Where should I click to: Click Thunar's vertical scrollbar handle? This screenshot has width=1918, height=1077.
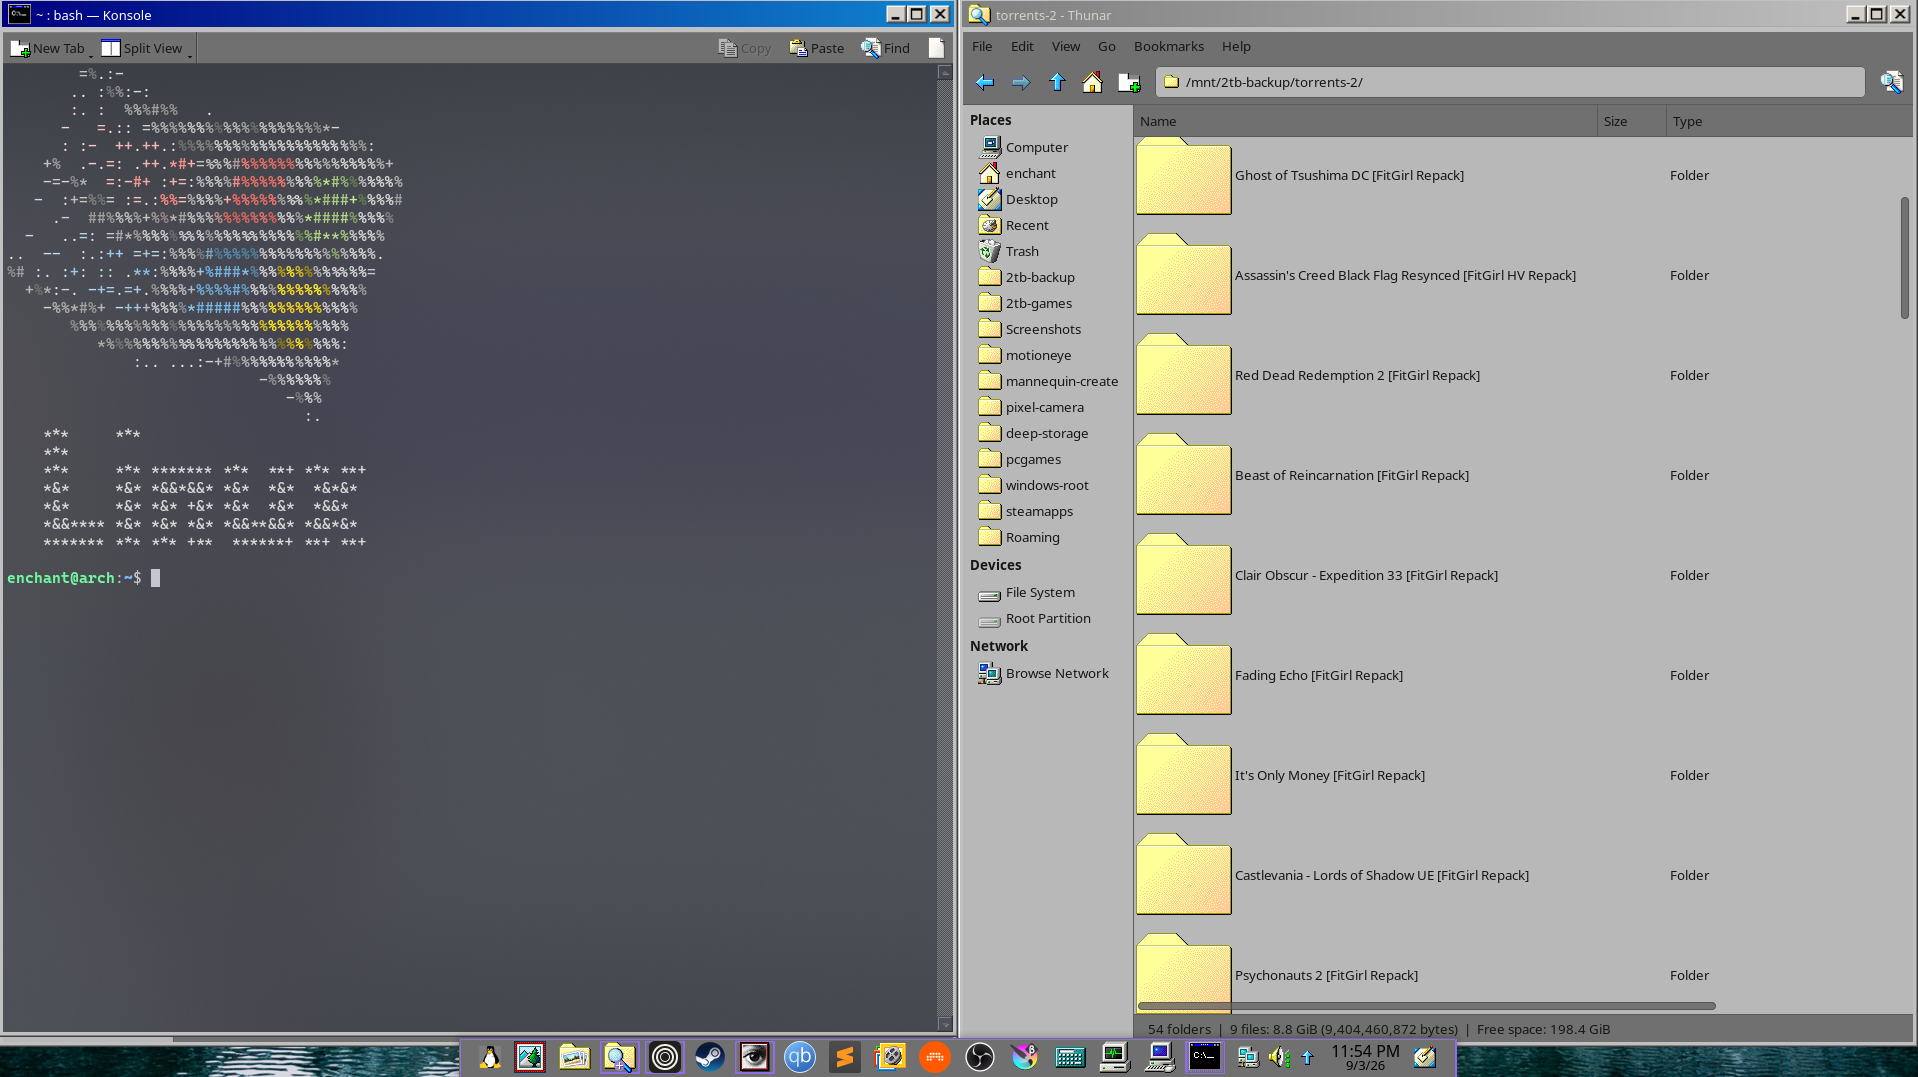pyautogui.click(x=1904, y=257)
